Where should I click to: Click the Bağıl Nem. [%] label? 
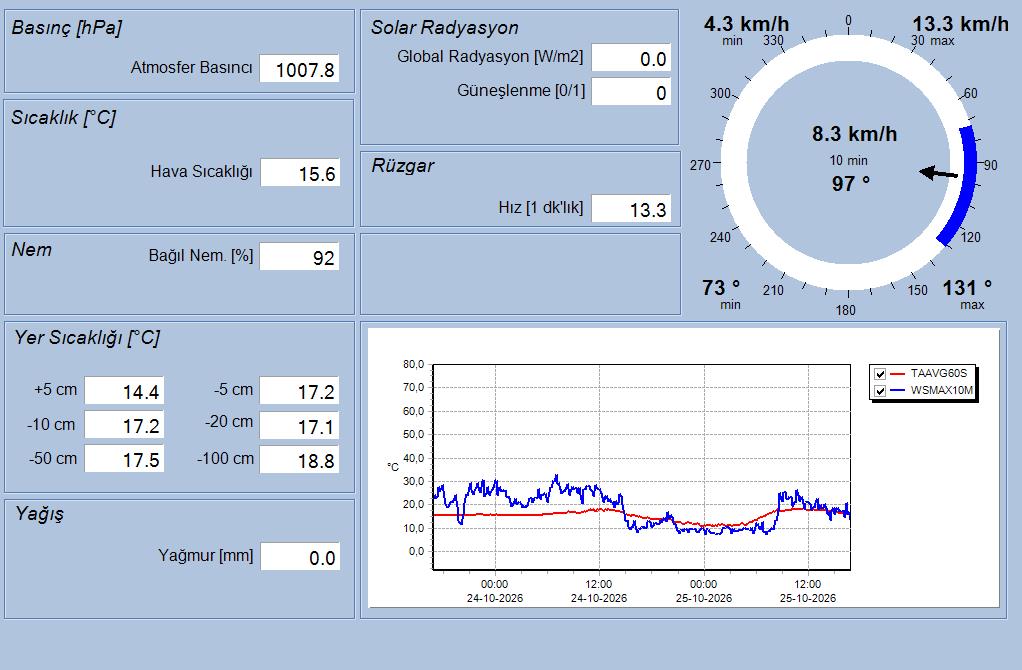[201, 255]
